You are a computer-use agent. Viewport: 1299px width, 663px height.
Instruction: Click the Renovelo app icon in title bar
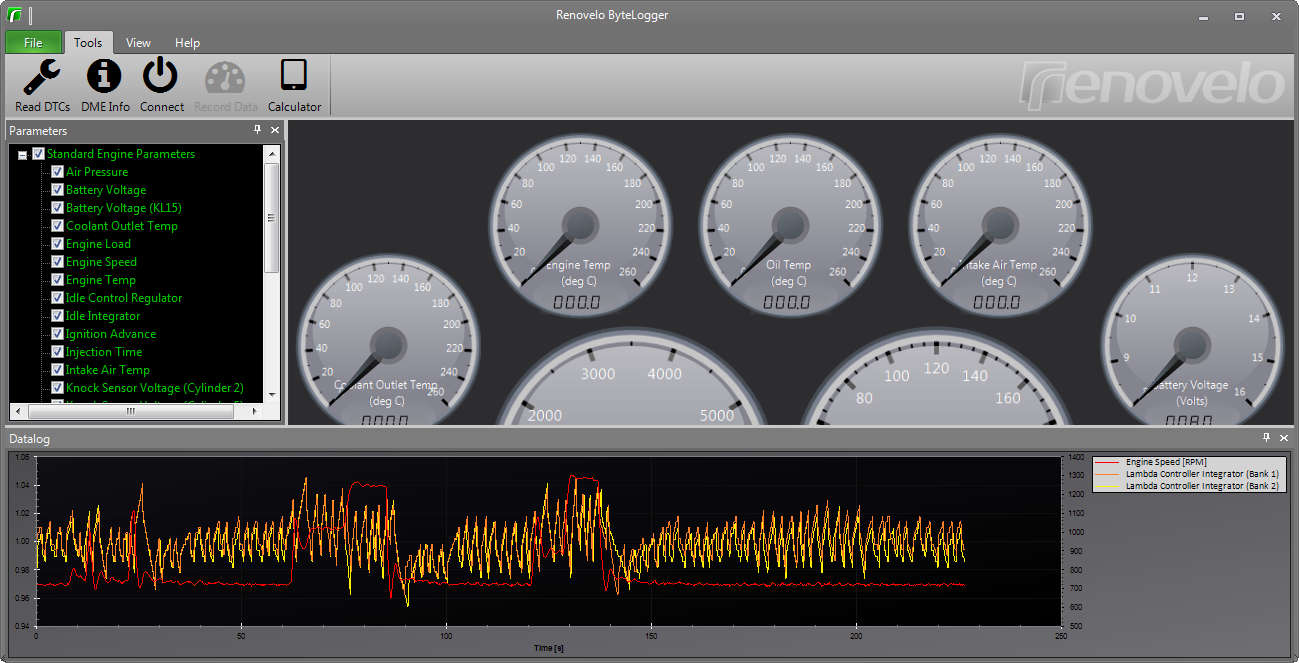pos(15,15)
